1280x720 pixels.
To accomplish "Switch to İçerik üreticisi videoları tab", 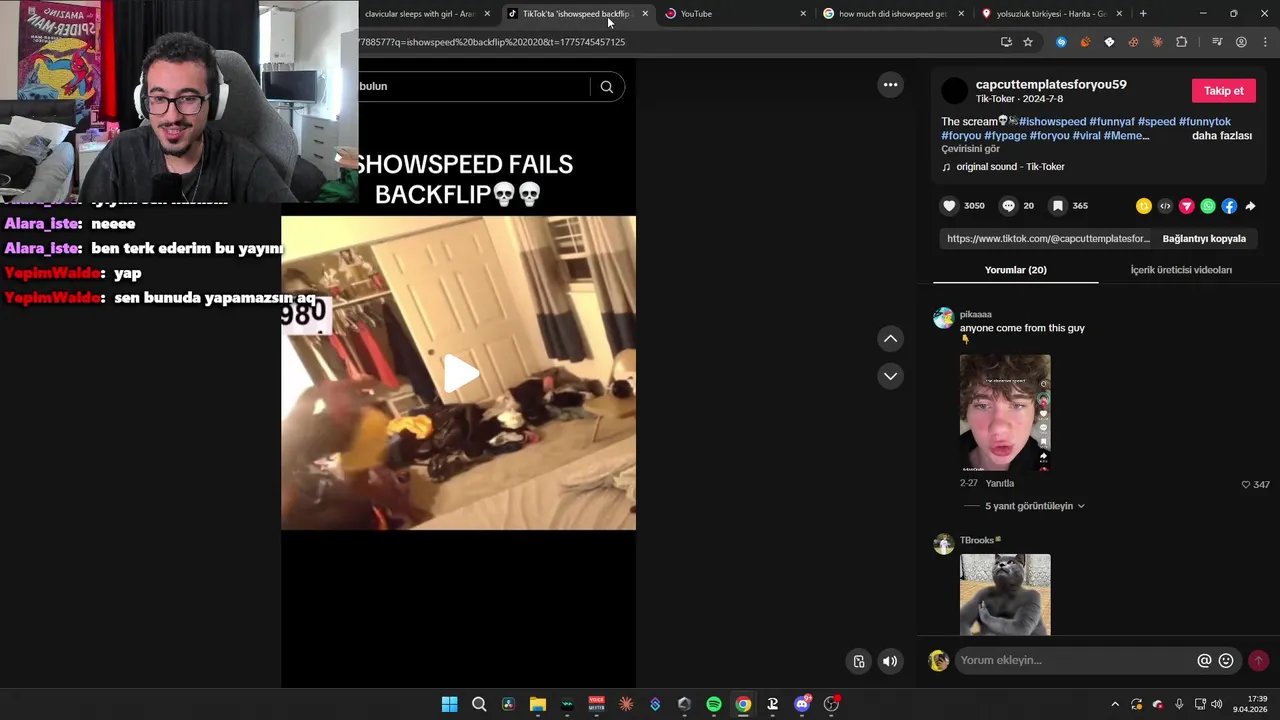I will coord(1181,270).
